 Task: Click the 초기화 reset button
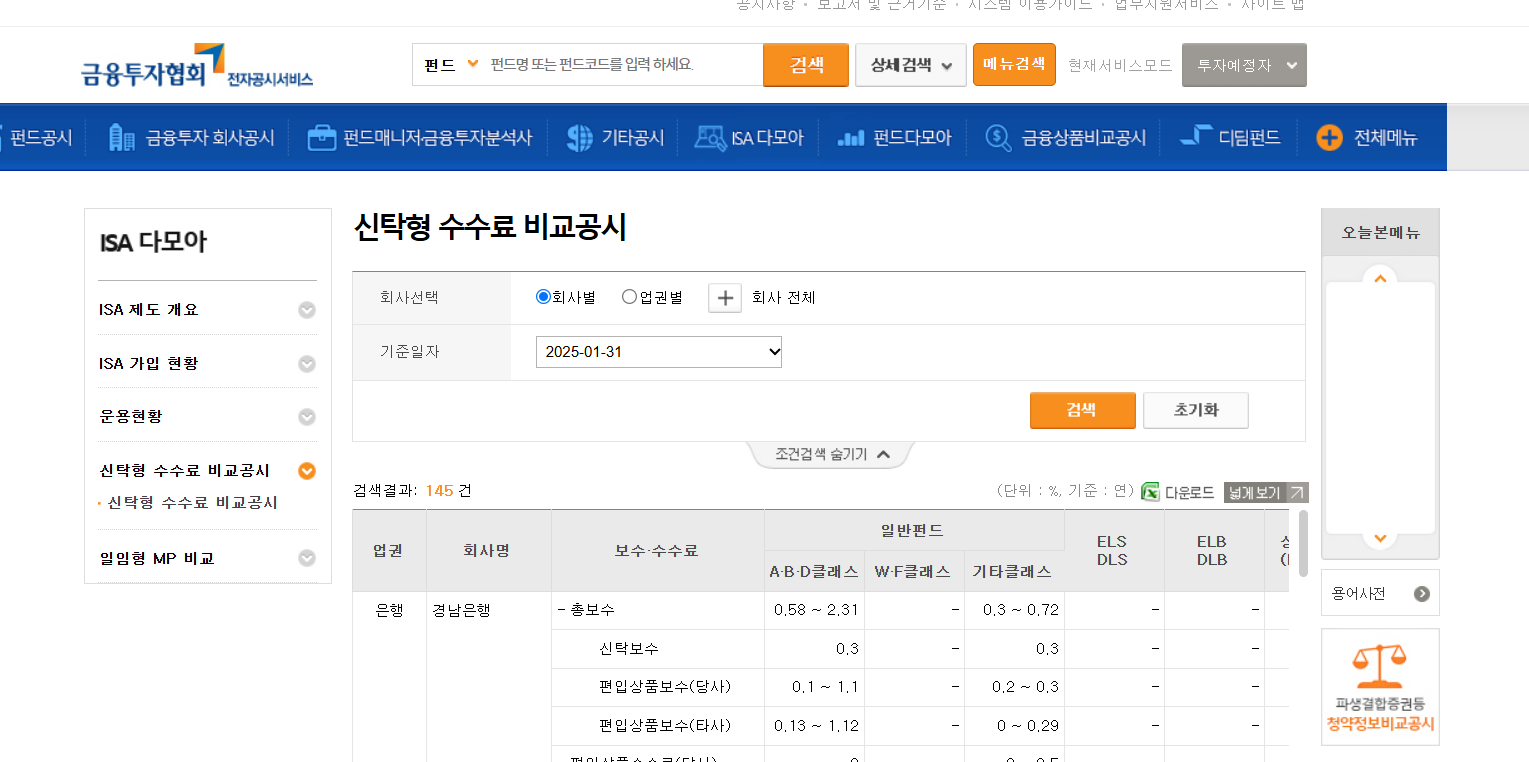click(1196, 410)
